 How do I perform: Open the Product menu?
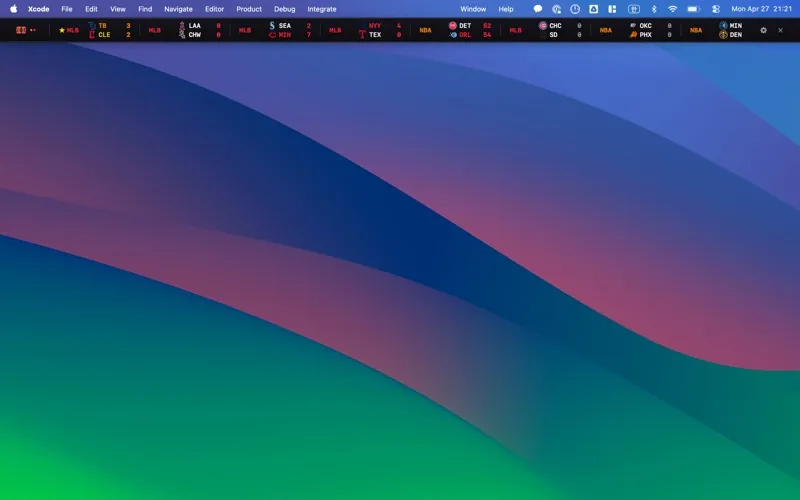tap(249, 9)
